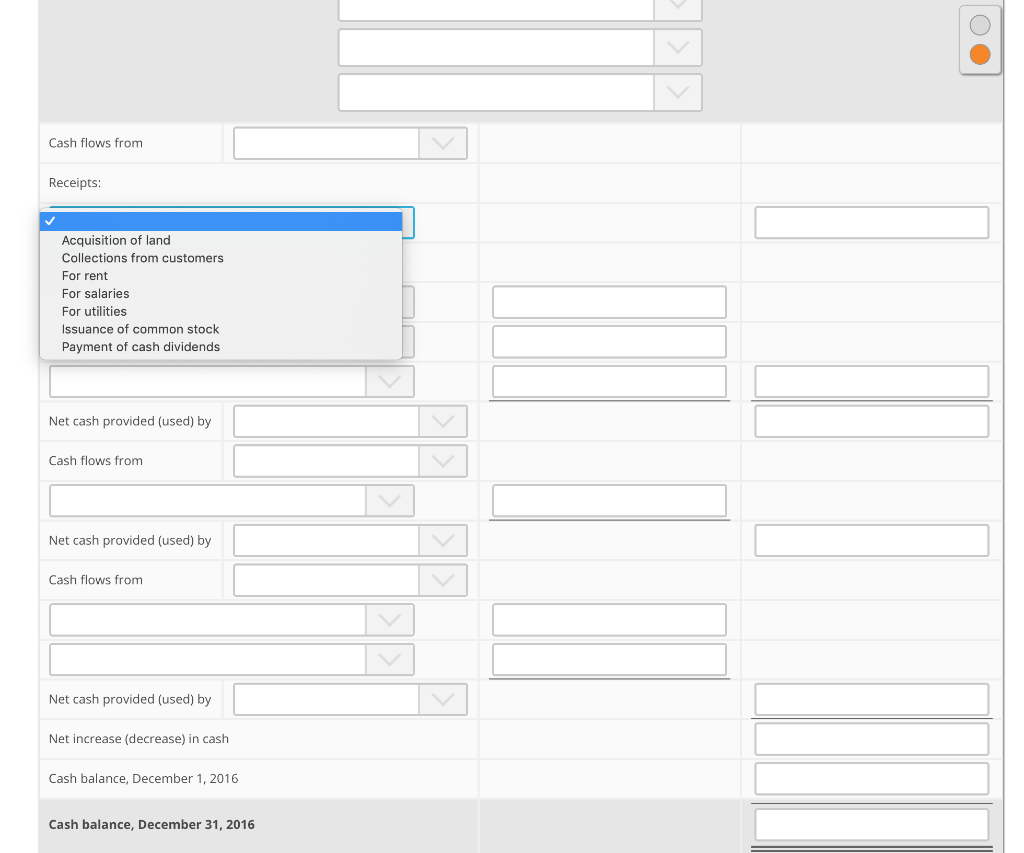Open third 'Net cash provided (used) by' dropdown
The height and width of the screenshot is (853, 1024).
click(350, 700)
